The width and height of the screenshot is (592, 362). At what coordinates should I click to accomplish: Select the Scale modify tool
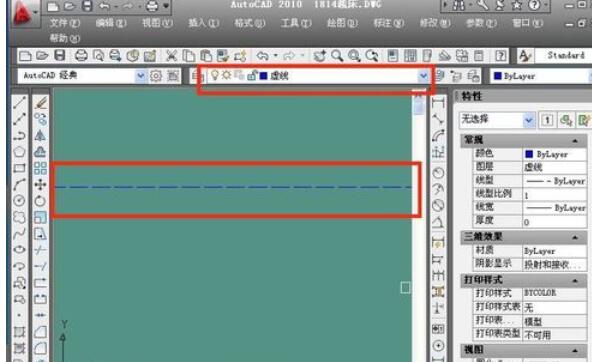(40, 217)
